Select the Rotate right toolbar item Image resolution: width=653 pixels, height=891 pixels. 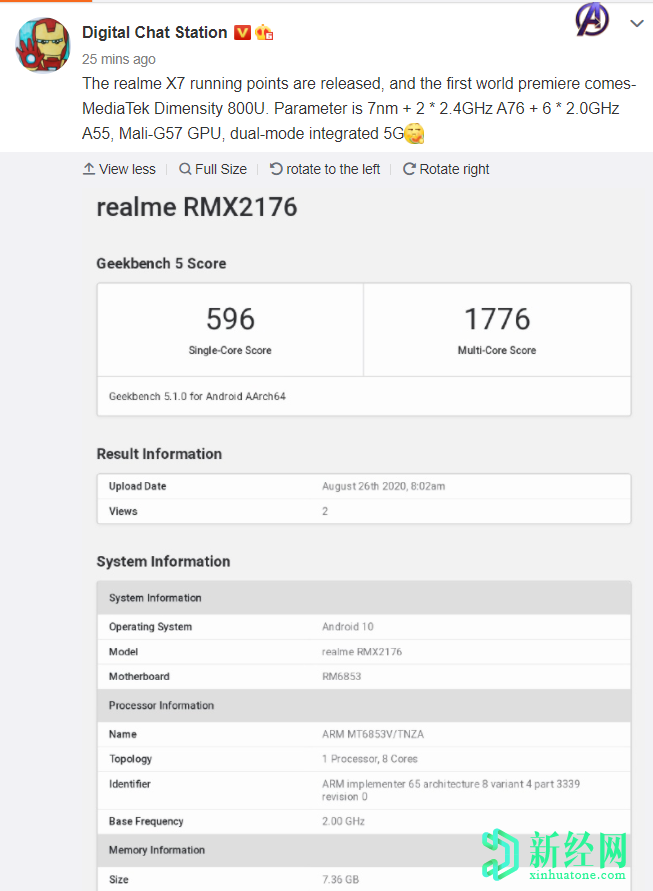446,169
